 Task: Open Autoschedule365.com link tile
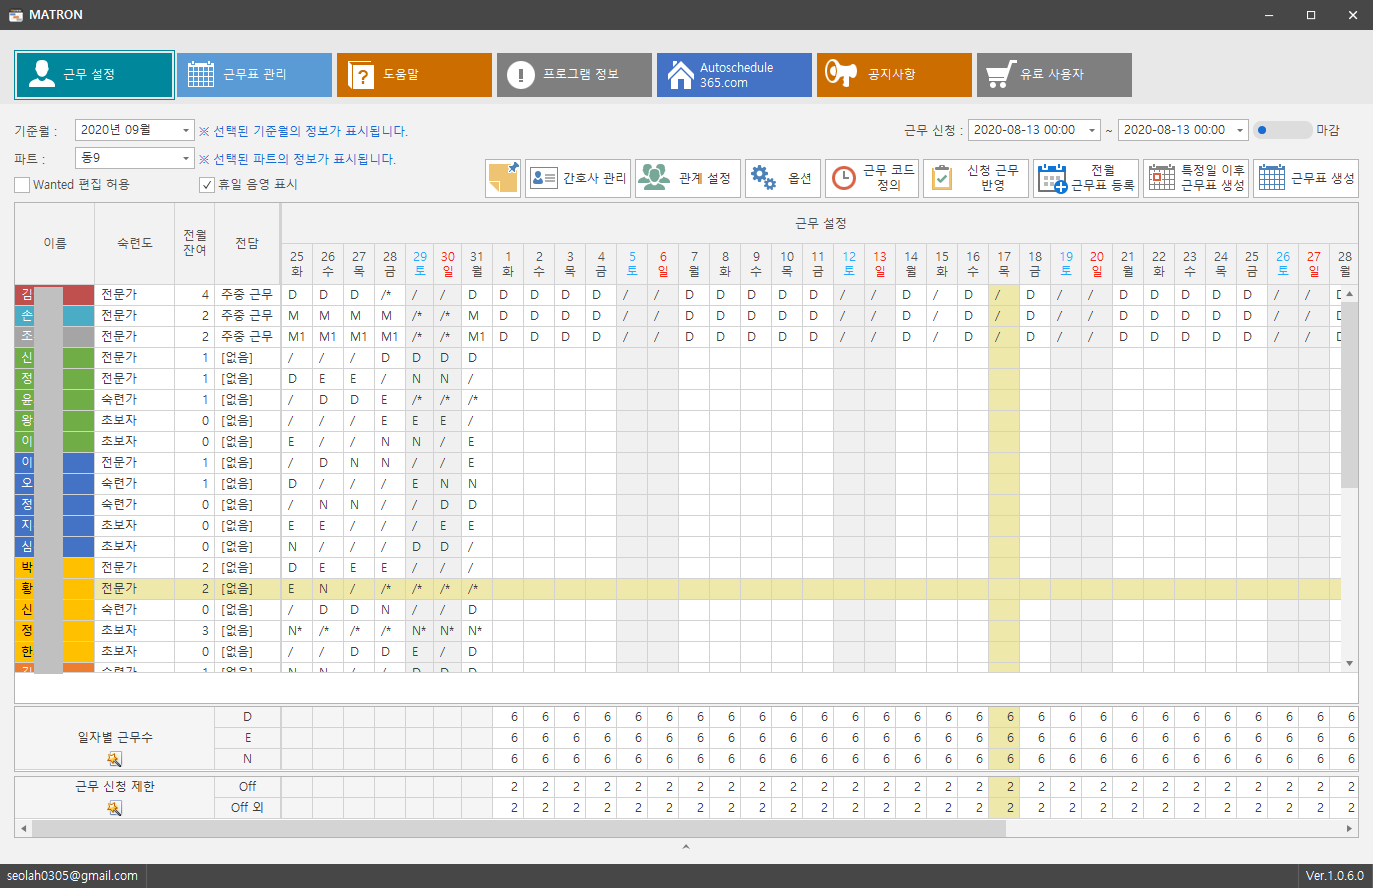click(x=734, y=75)
